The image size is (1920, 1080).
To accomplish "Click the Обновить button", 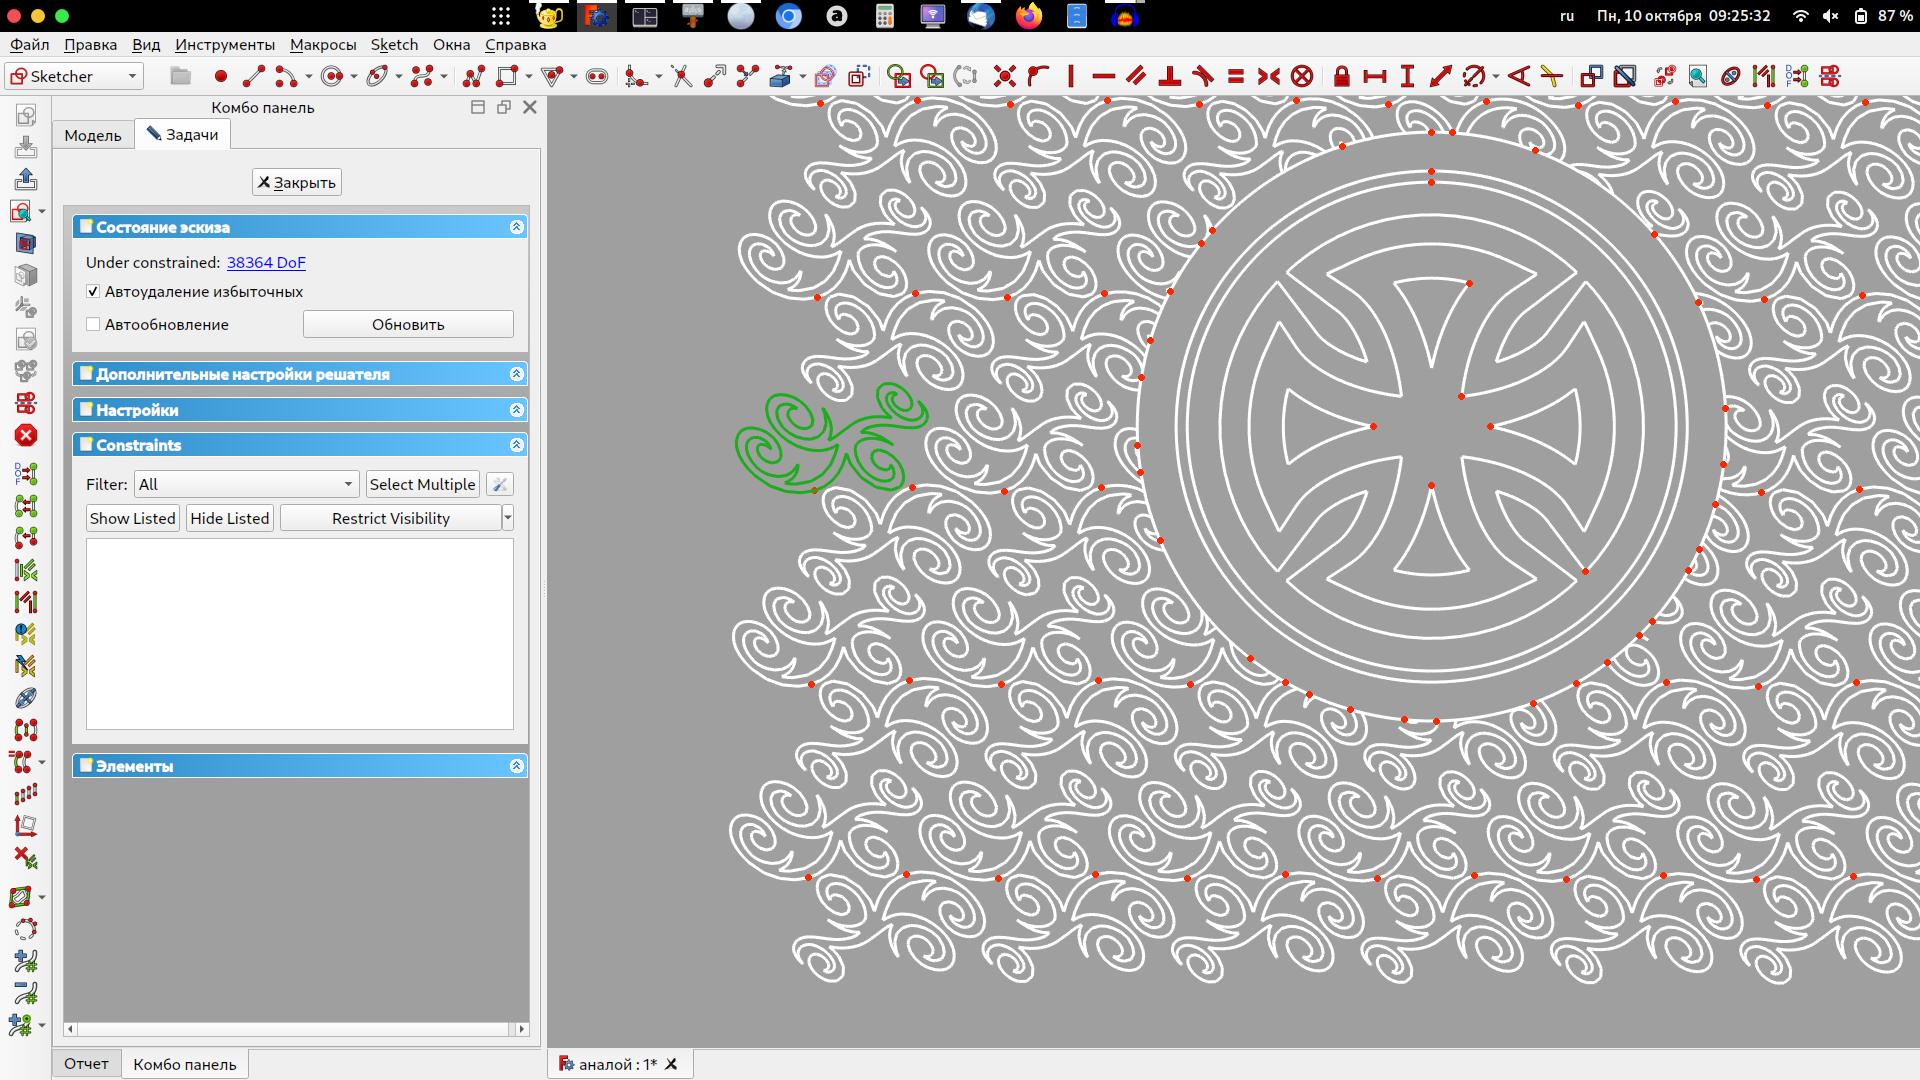I will click(407, 324).
